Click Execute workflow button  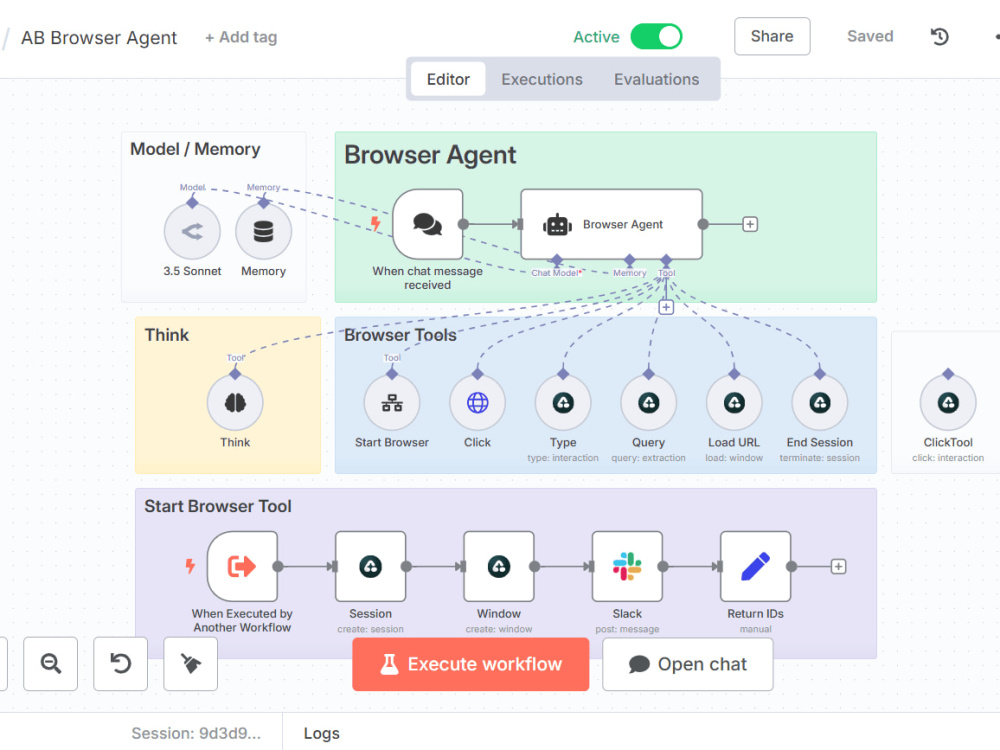(471, 665)
